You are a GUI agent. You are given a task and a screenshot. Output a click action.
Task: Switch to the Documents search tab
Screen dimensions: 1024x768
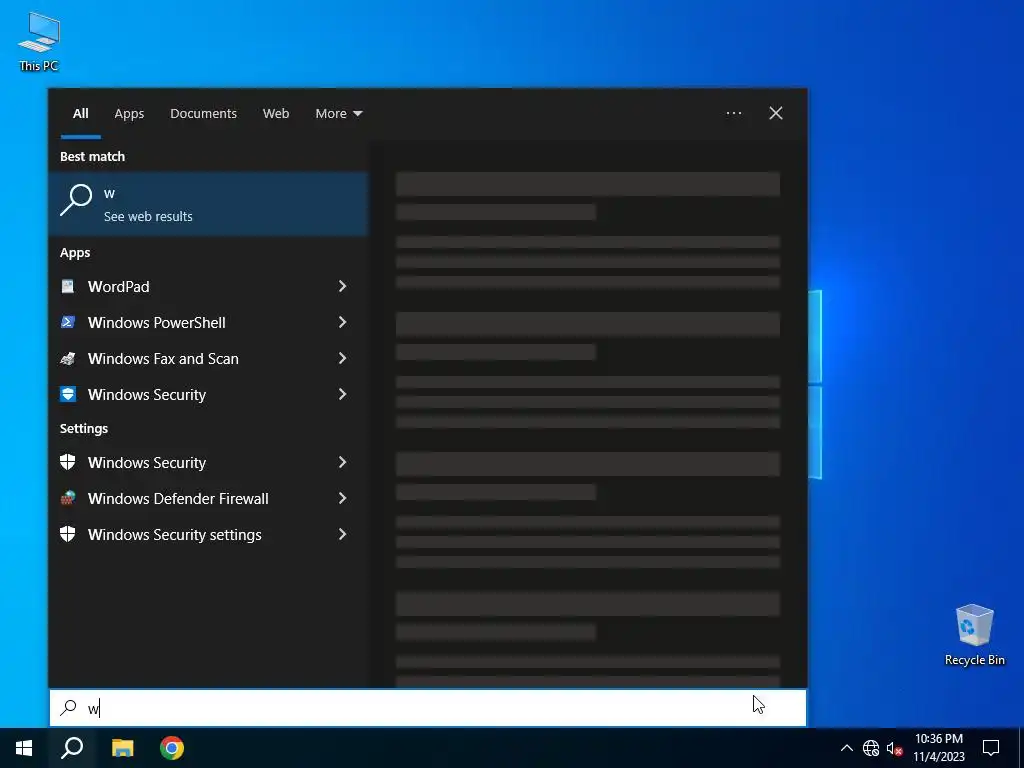[203, 114]
